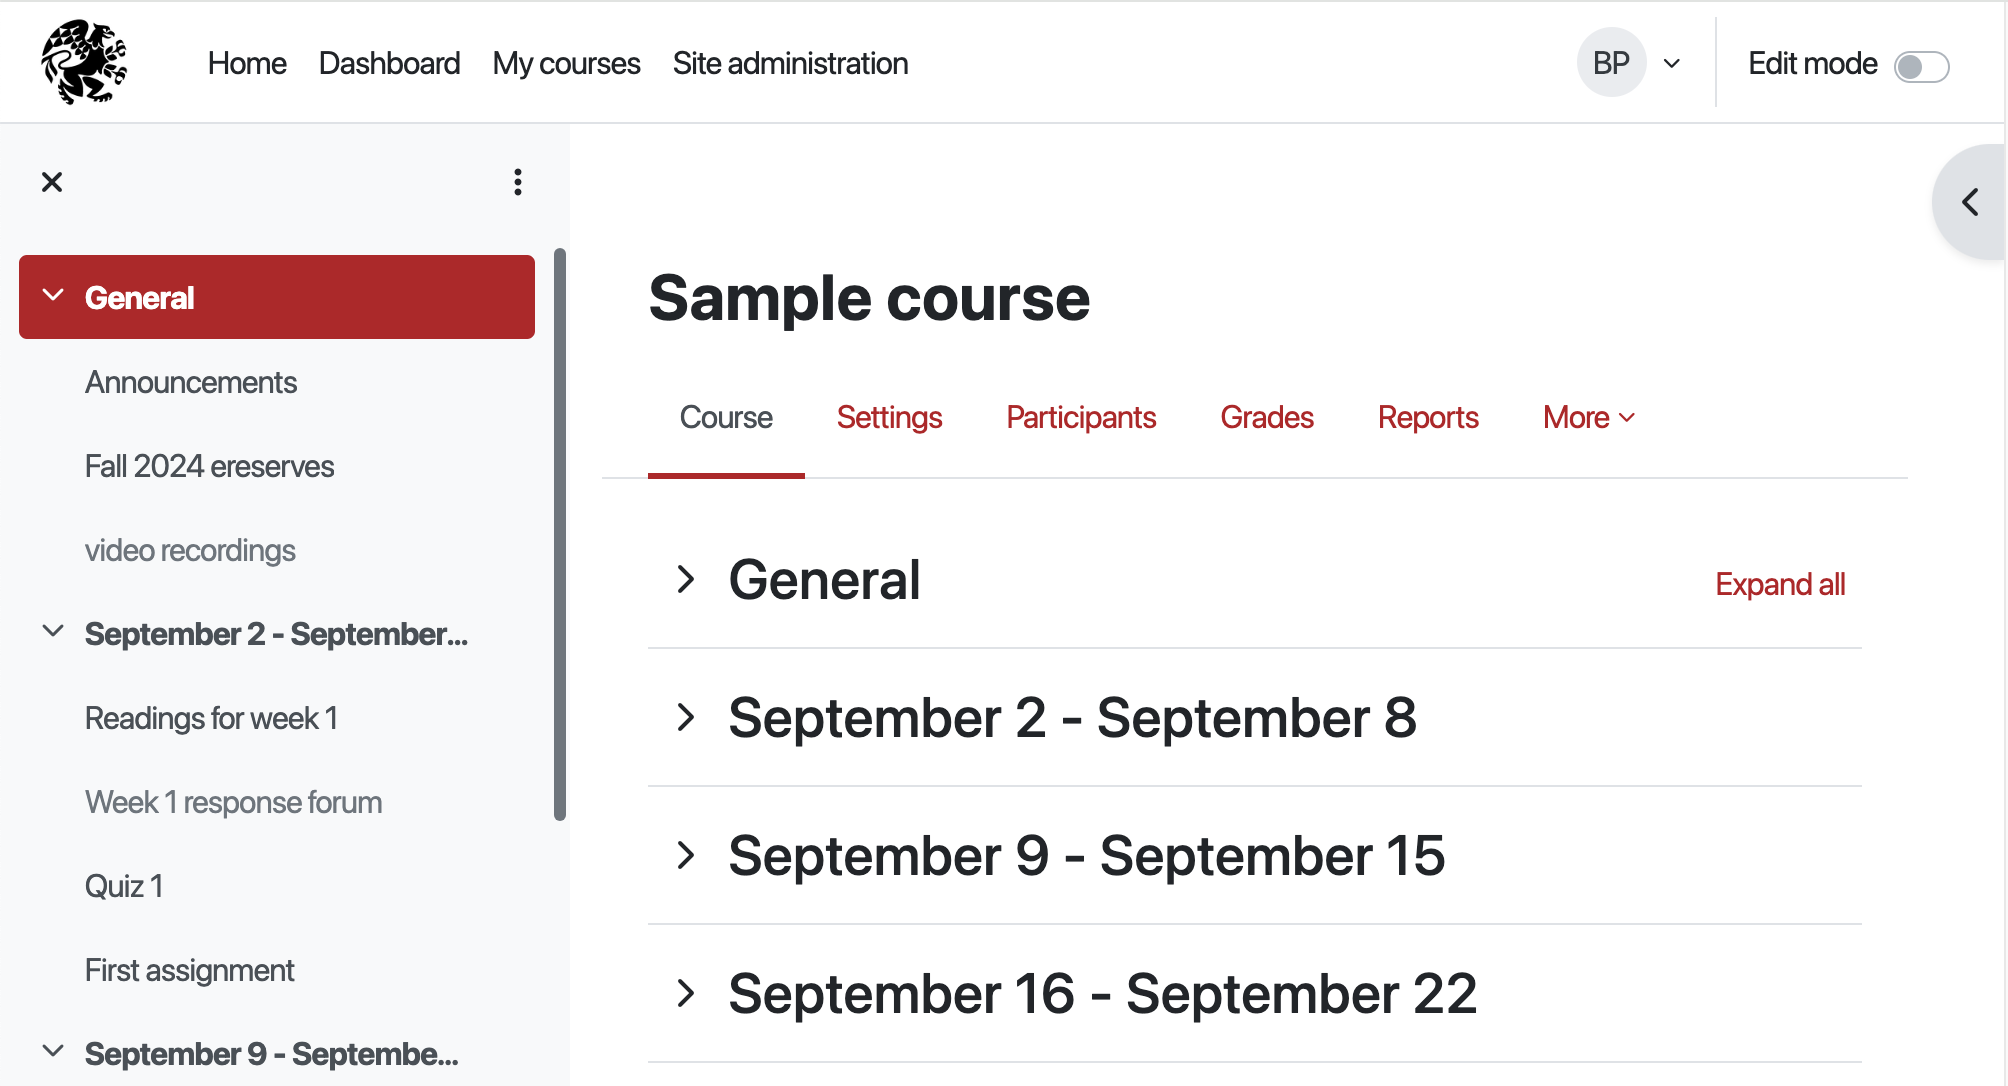2008x1086 pixels.
Task: Click the BP user avatar
Action: 1611,63
